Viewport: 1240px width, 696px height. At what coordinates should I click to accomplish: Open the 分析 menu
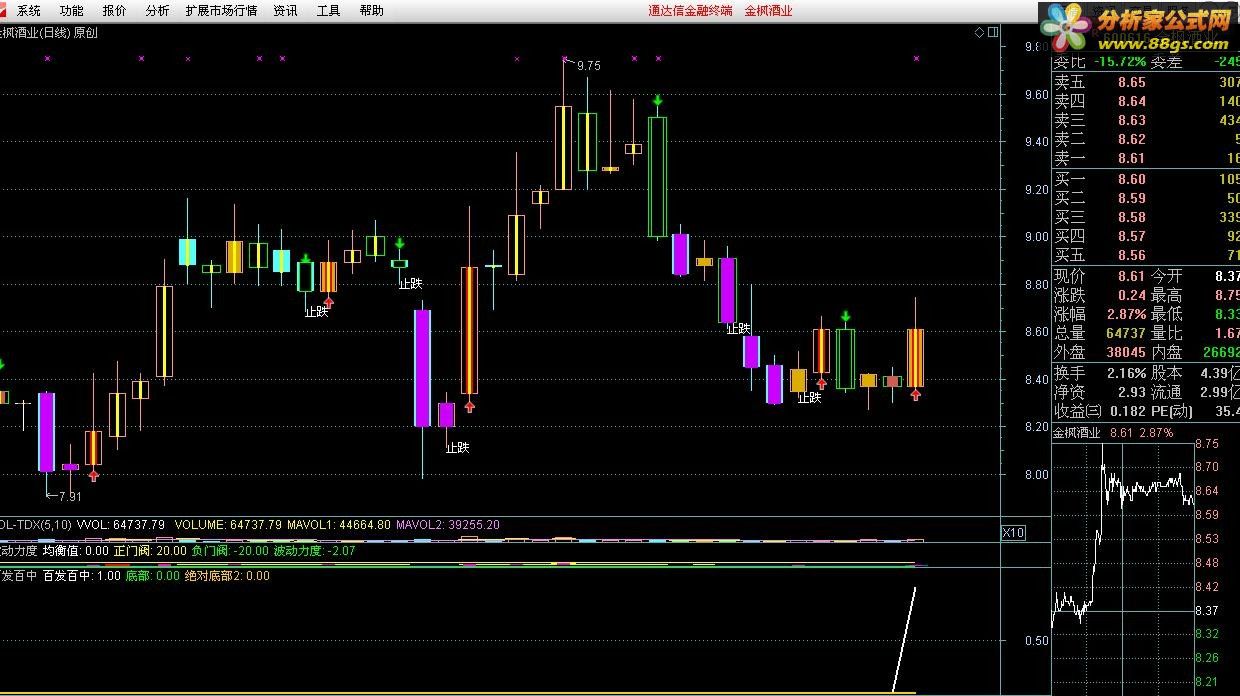(157, 11)
